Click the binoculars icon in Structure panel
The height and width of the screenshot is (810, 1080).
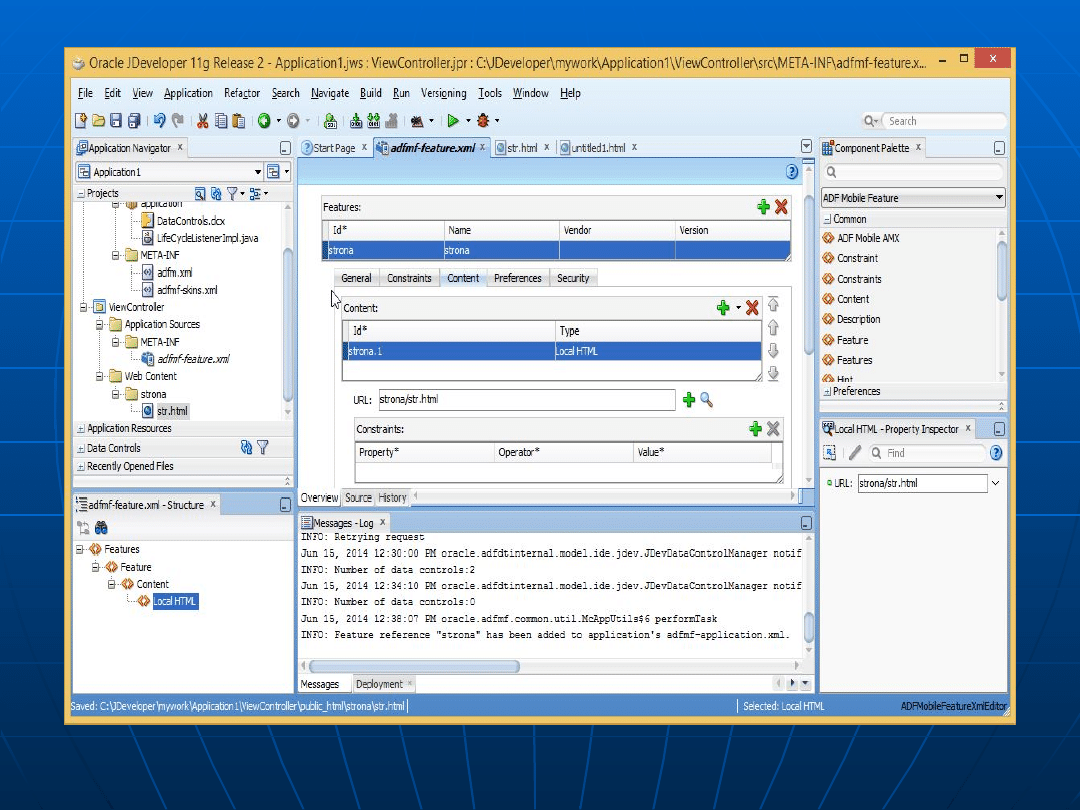point(101,528)
